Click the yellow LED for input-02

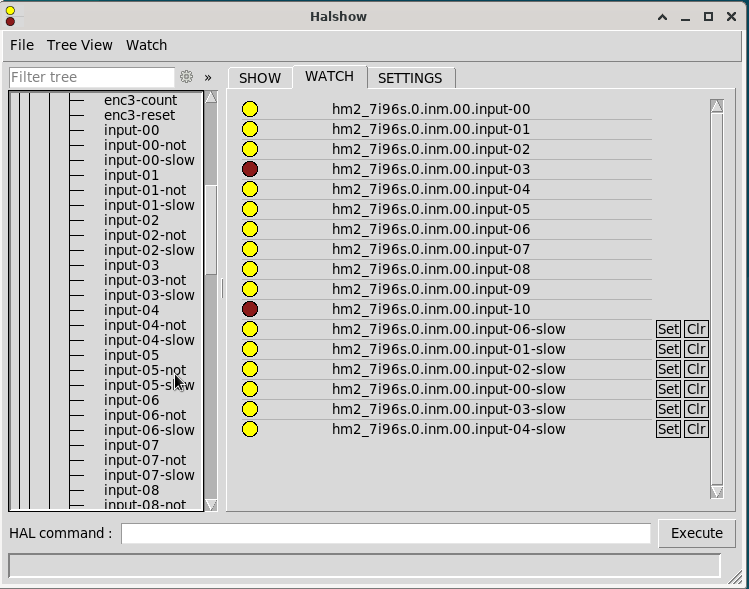tap(250, 149)
